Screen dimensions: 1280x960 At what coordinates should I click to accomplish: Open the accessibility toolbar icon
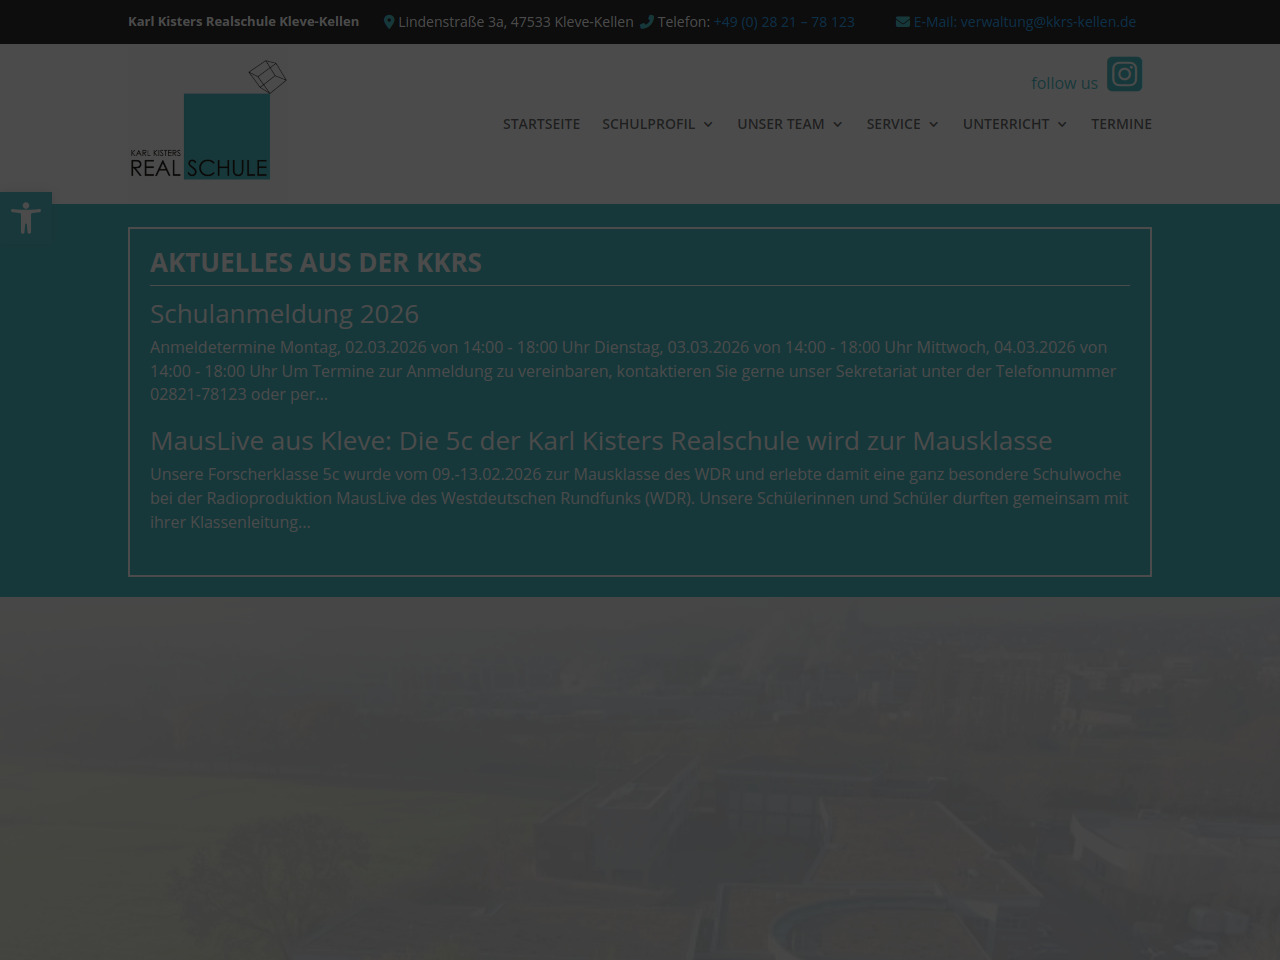point(26,217)
